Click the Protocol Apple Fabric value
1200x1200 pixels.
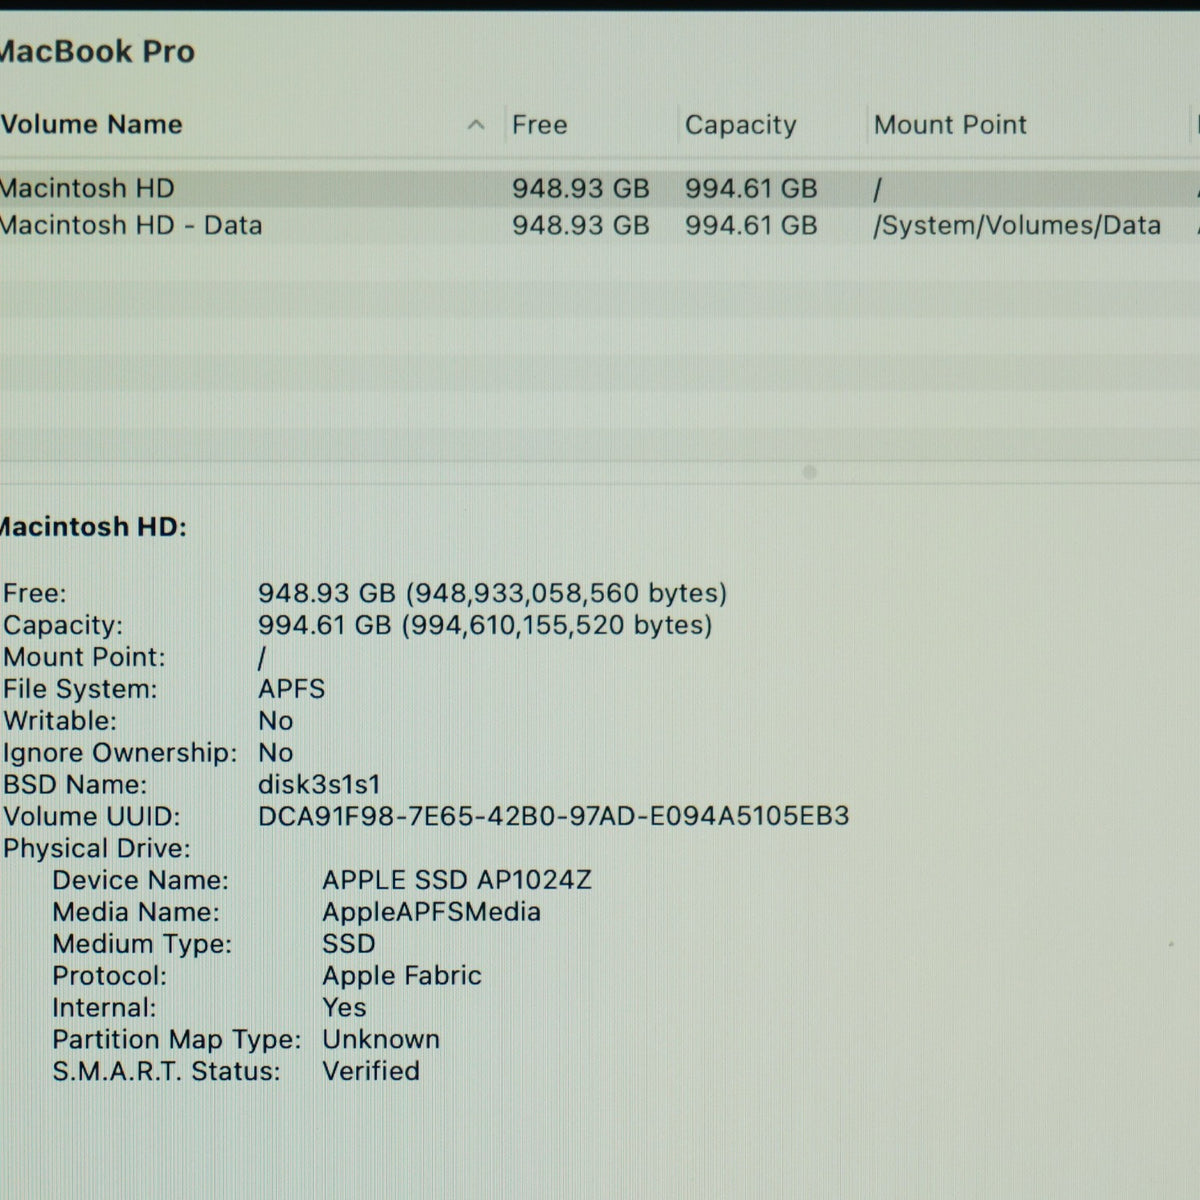402,975
